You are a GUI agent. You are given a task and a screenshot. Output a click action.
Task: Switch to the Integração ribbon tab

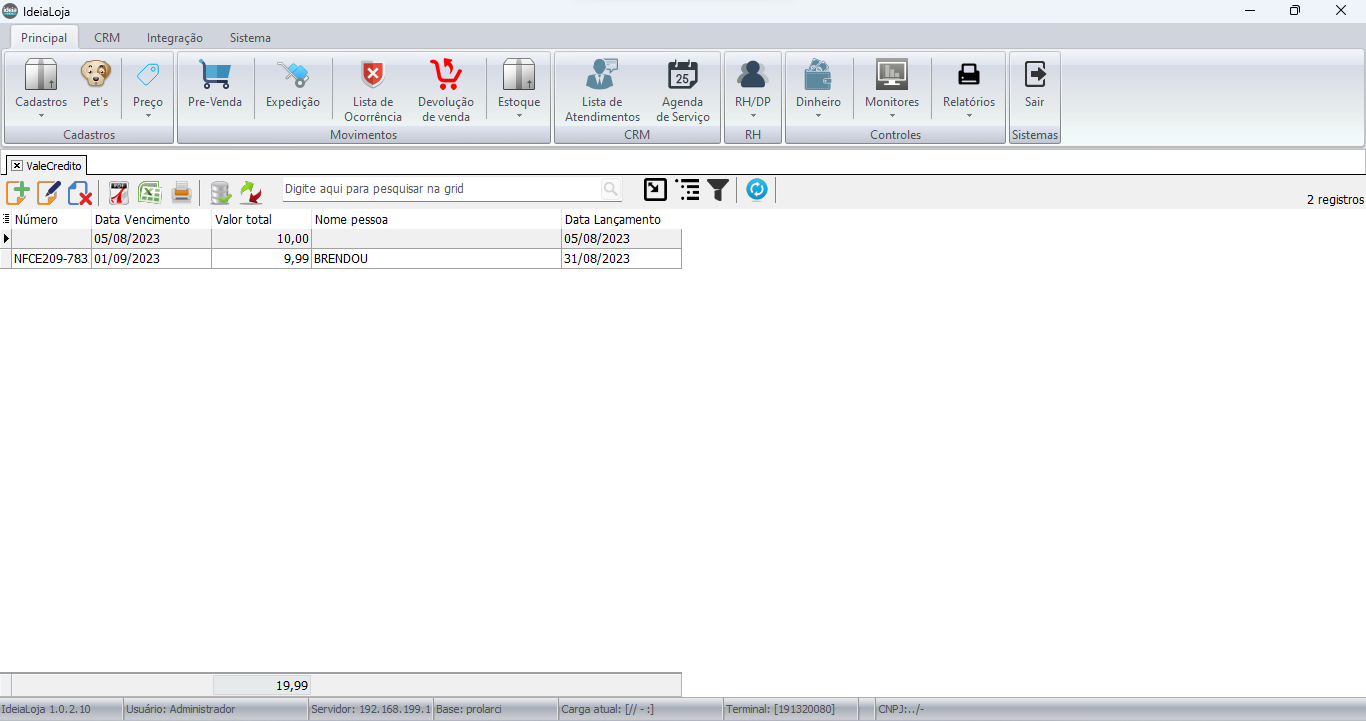click(x=175, y=38)
